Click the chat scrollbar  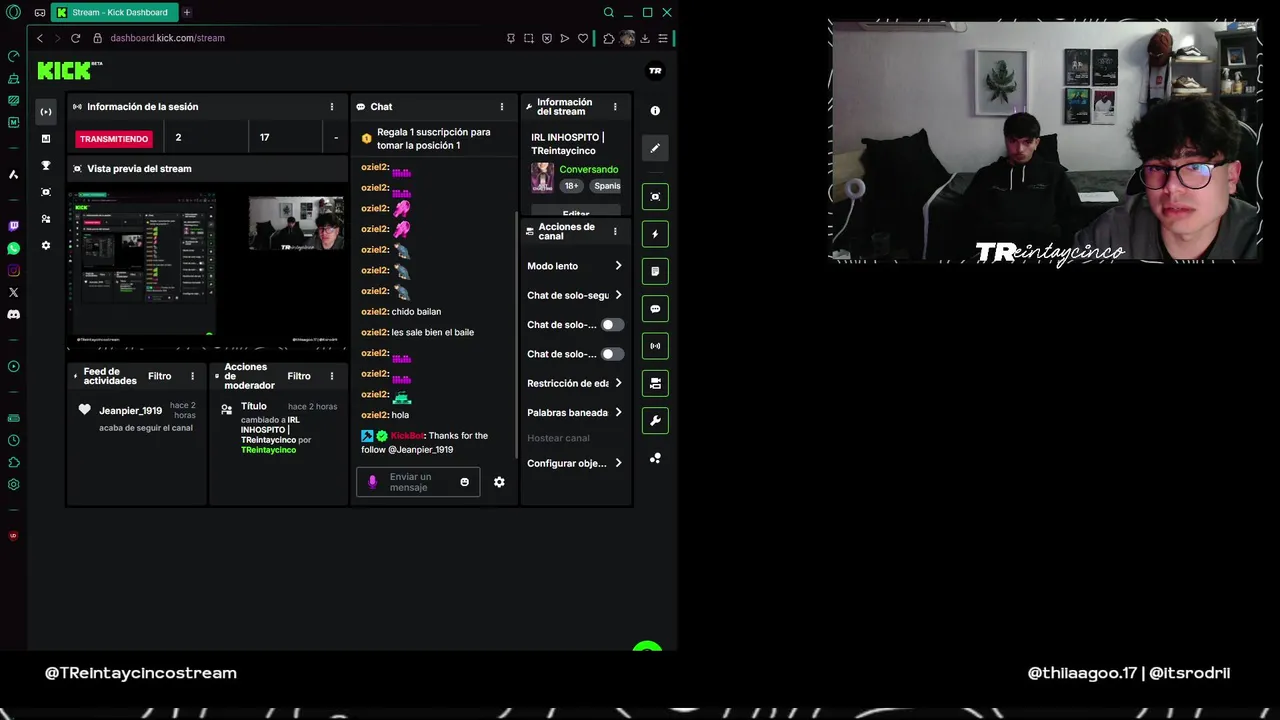pyautogui.click(x=517, y=335)
